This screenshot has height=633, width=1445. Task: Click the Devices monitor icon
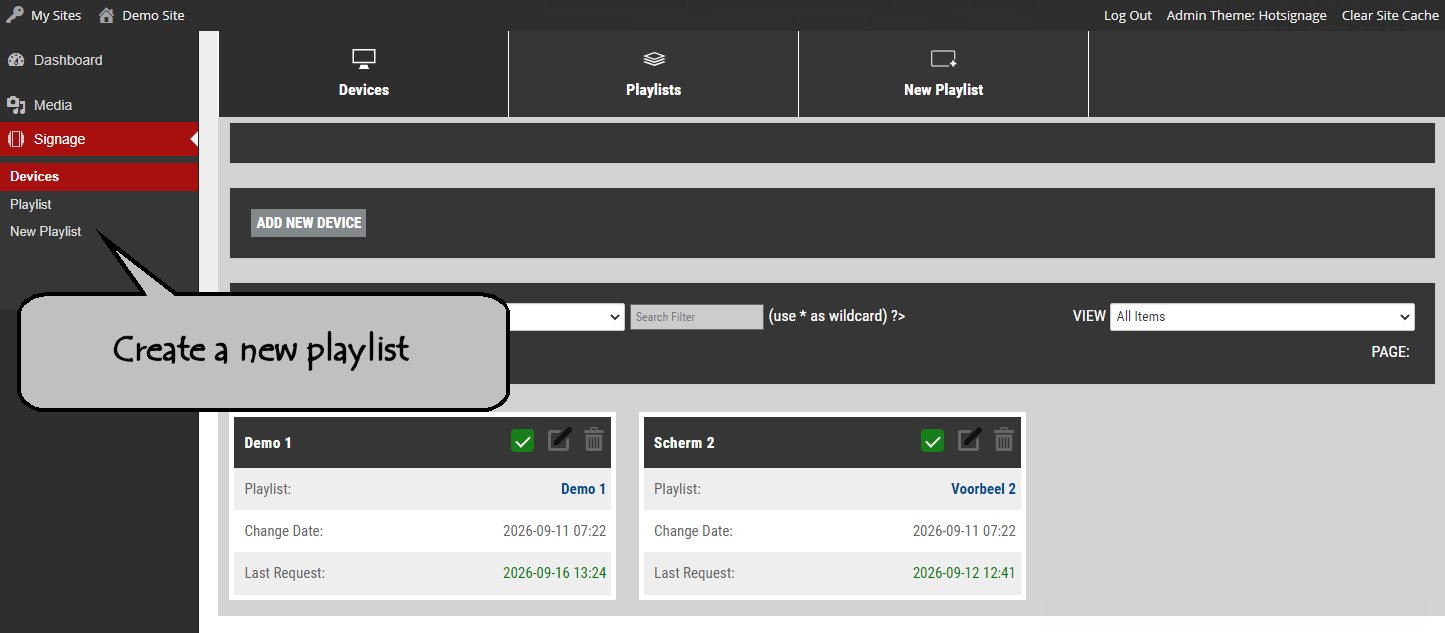point(364,58)
